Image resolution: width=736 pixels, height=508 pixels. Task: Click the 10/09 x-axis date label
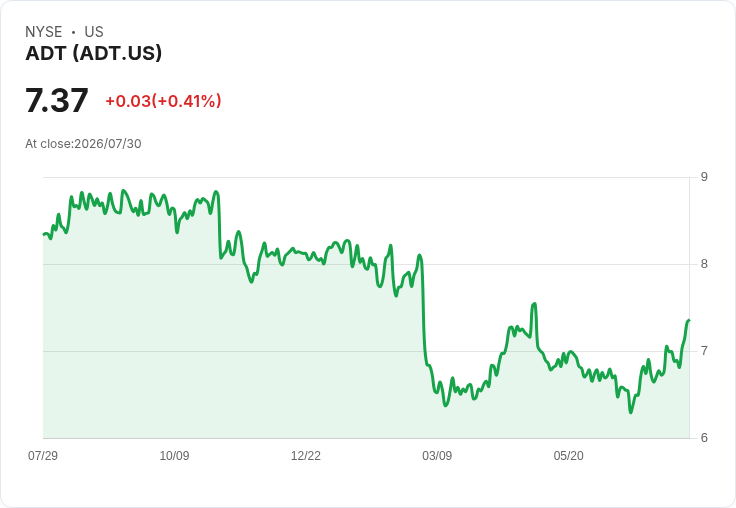point(174,455)
